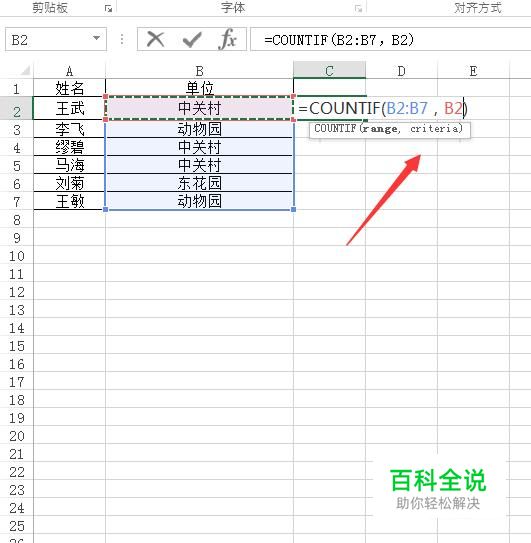Viewport: 531px width, 543px height.
Task: Select row 15 header
Action: [17, 346]
